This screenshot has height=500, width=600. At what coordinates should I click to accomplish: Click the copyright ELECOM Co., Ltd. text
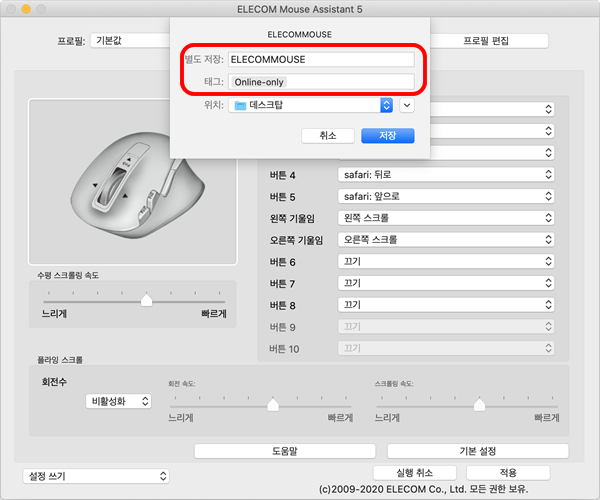point(424,489)
